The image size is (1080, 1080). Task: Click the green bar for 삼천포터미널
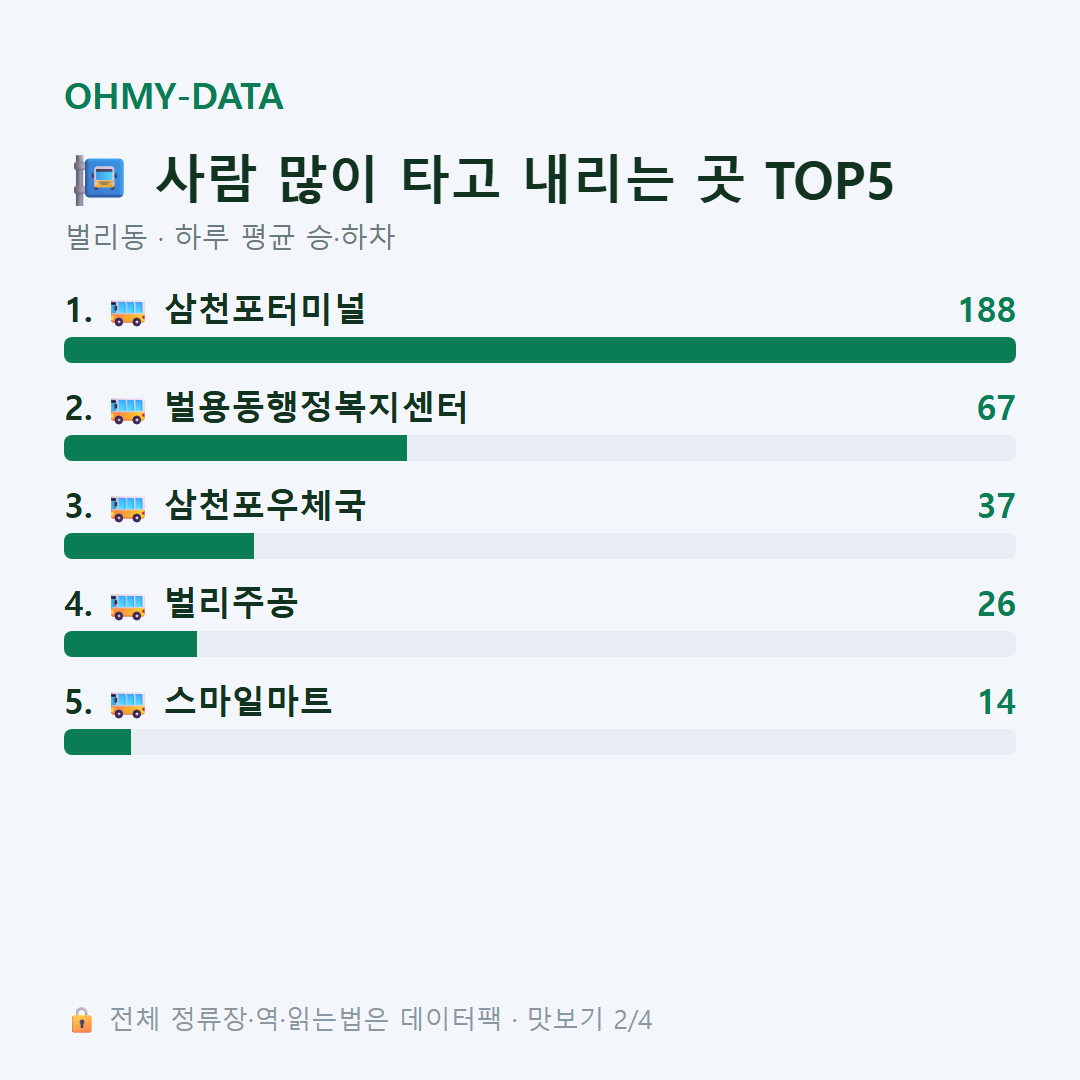coord(540,350)
